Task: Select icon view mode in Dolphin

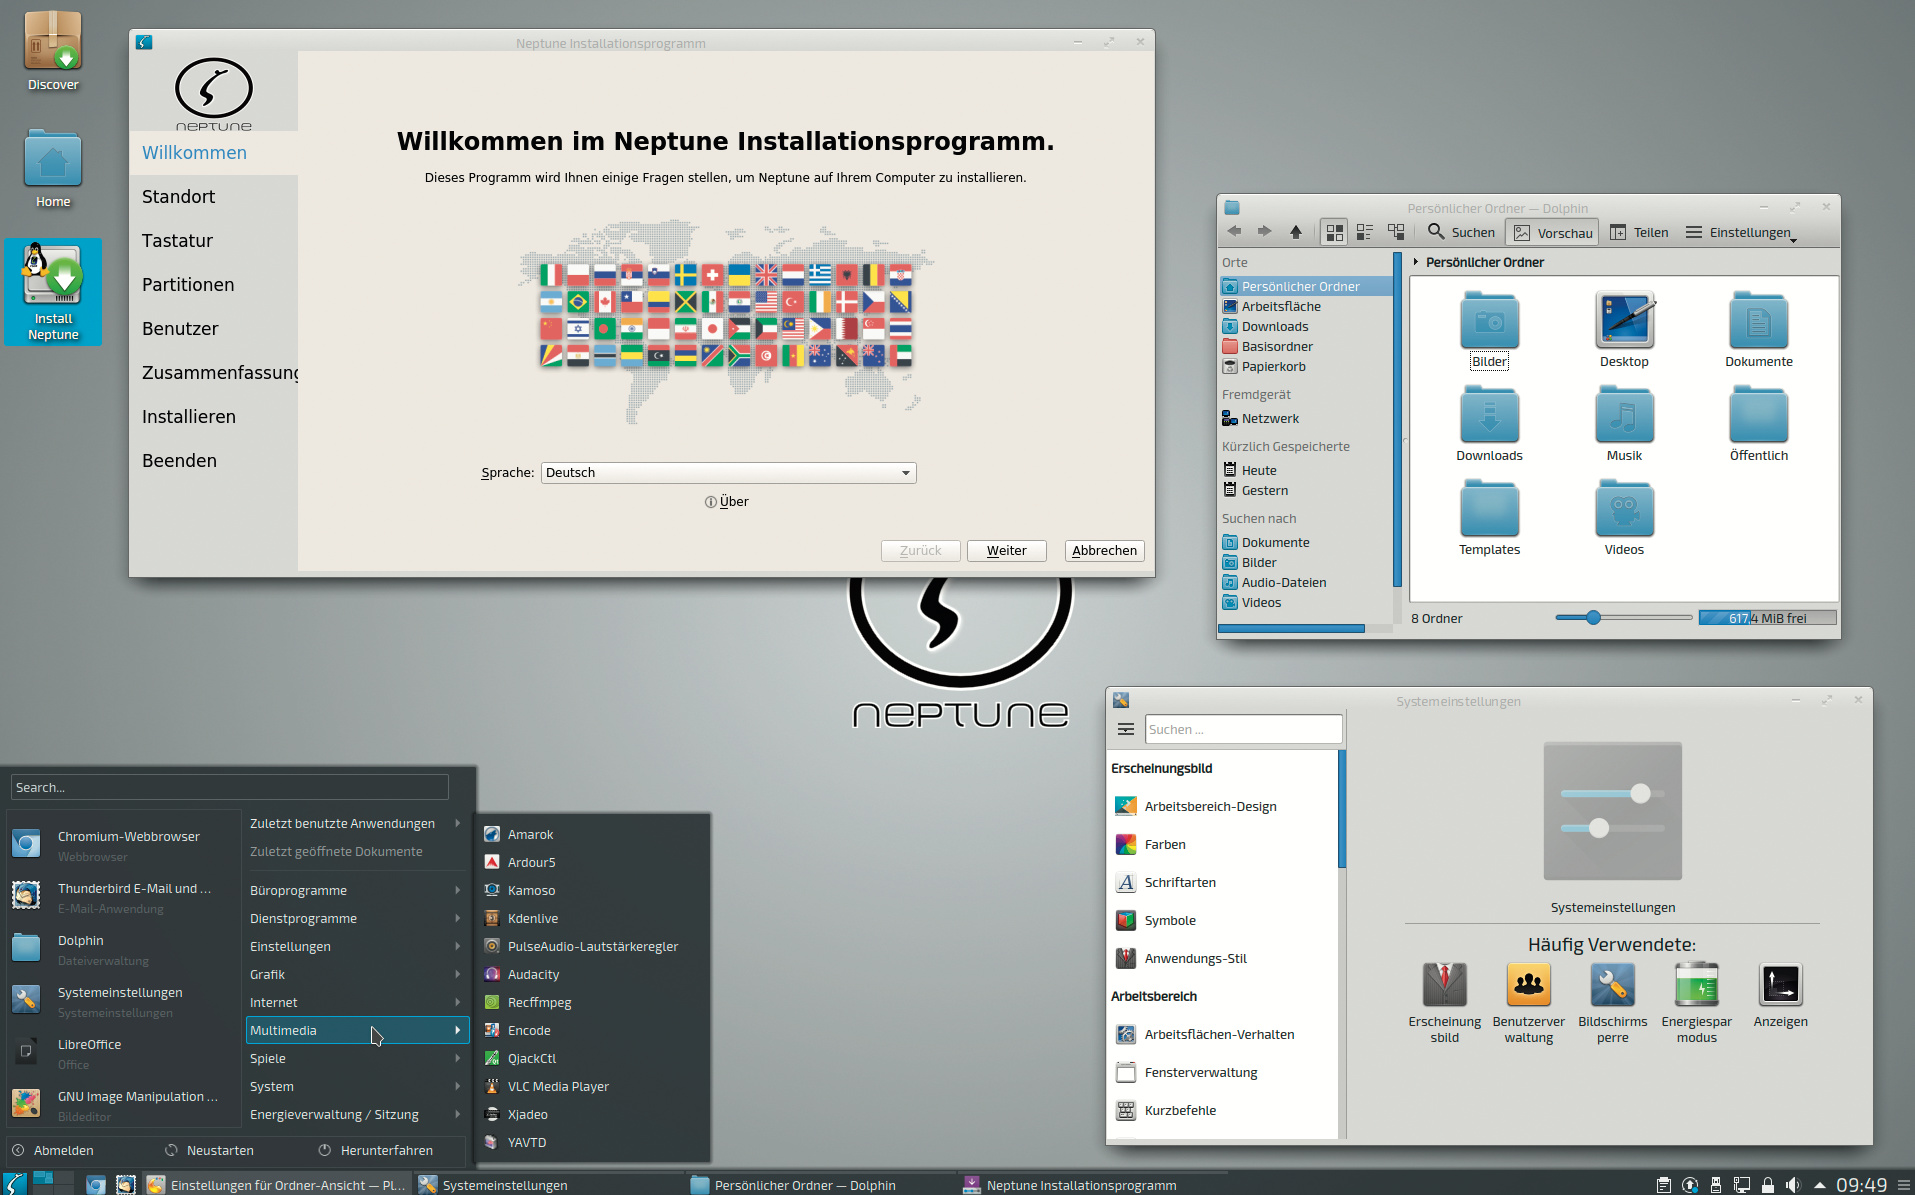Action: (1334, 232)
